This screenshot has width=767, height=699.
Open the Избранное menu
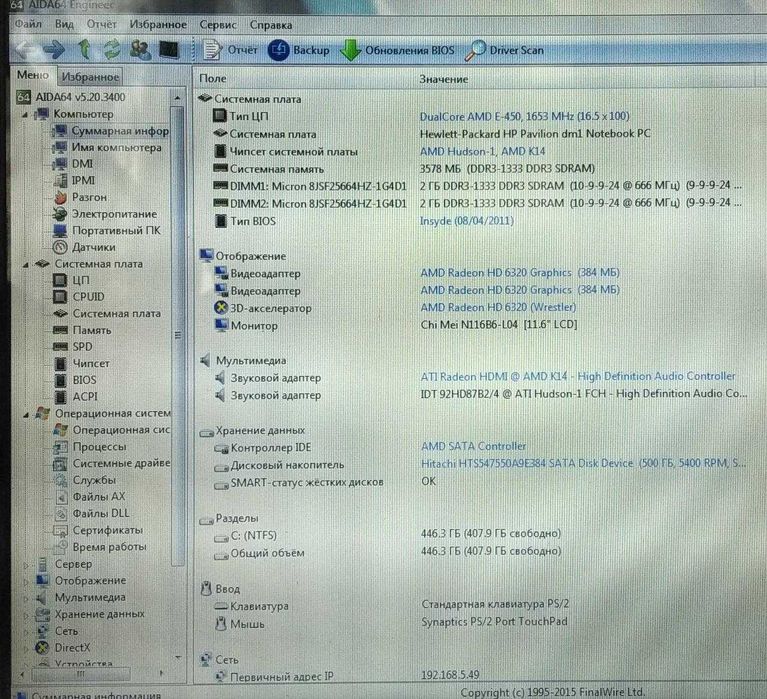158,24
